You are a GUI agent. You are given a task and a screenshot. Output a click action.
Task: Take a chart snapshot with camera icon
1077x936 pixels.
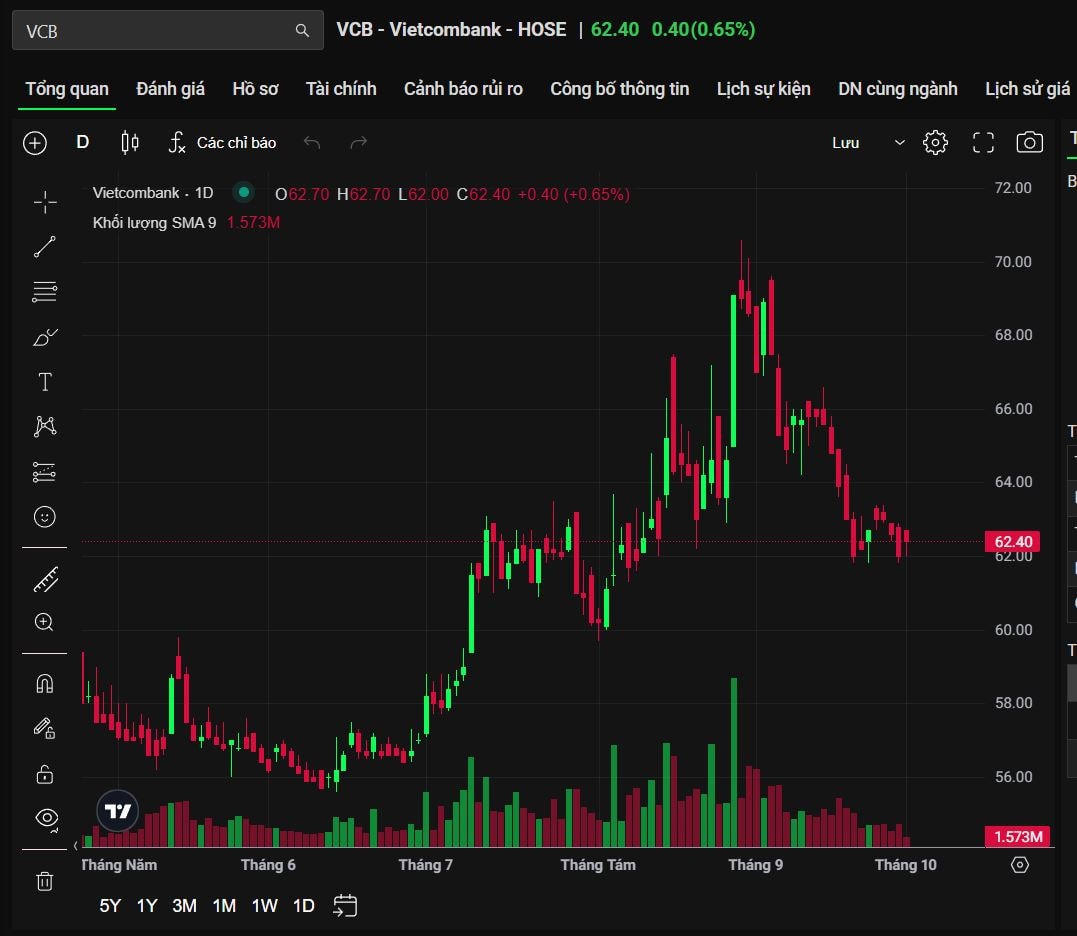tap(1029, 143)
